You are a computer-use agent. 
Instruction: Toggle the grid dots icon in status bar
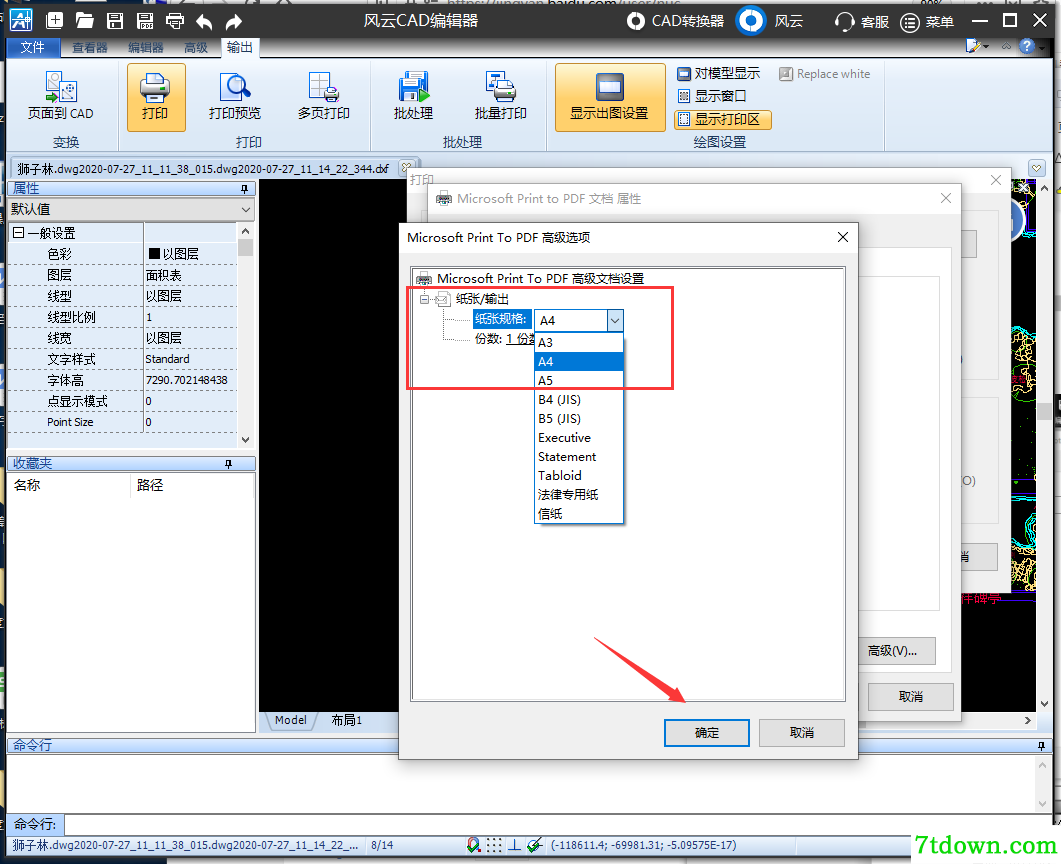[495, 845]
